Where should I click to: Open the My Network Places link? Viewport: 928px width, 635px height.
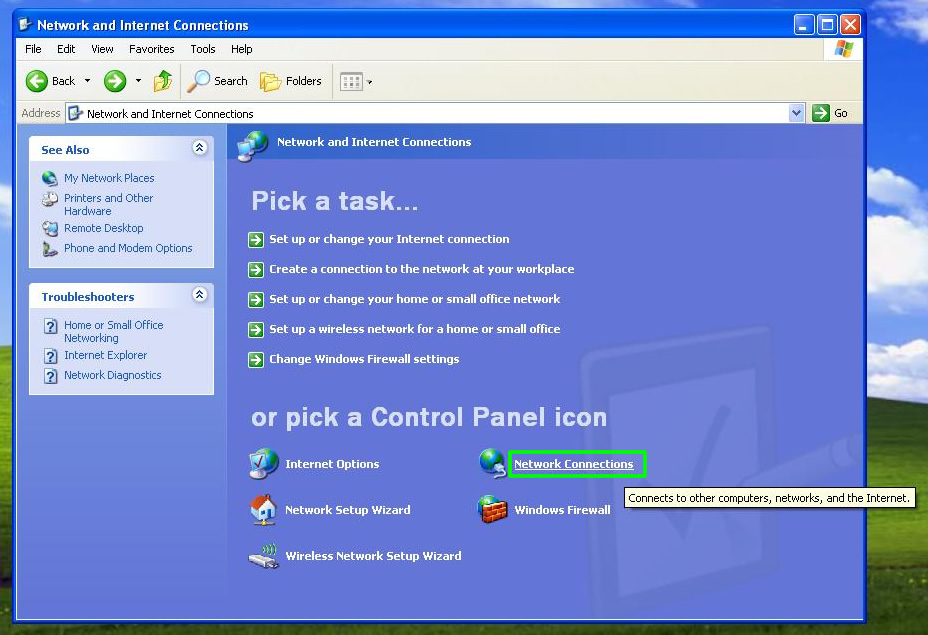[x=109, y=178]
